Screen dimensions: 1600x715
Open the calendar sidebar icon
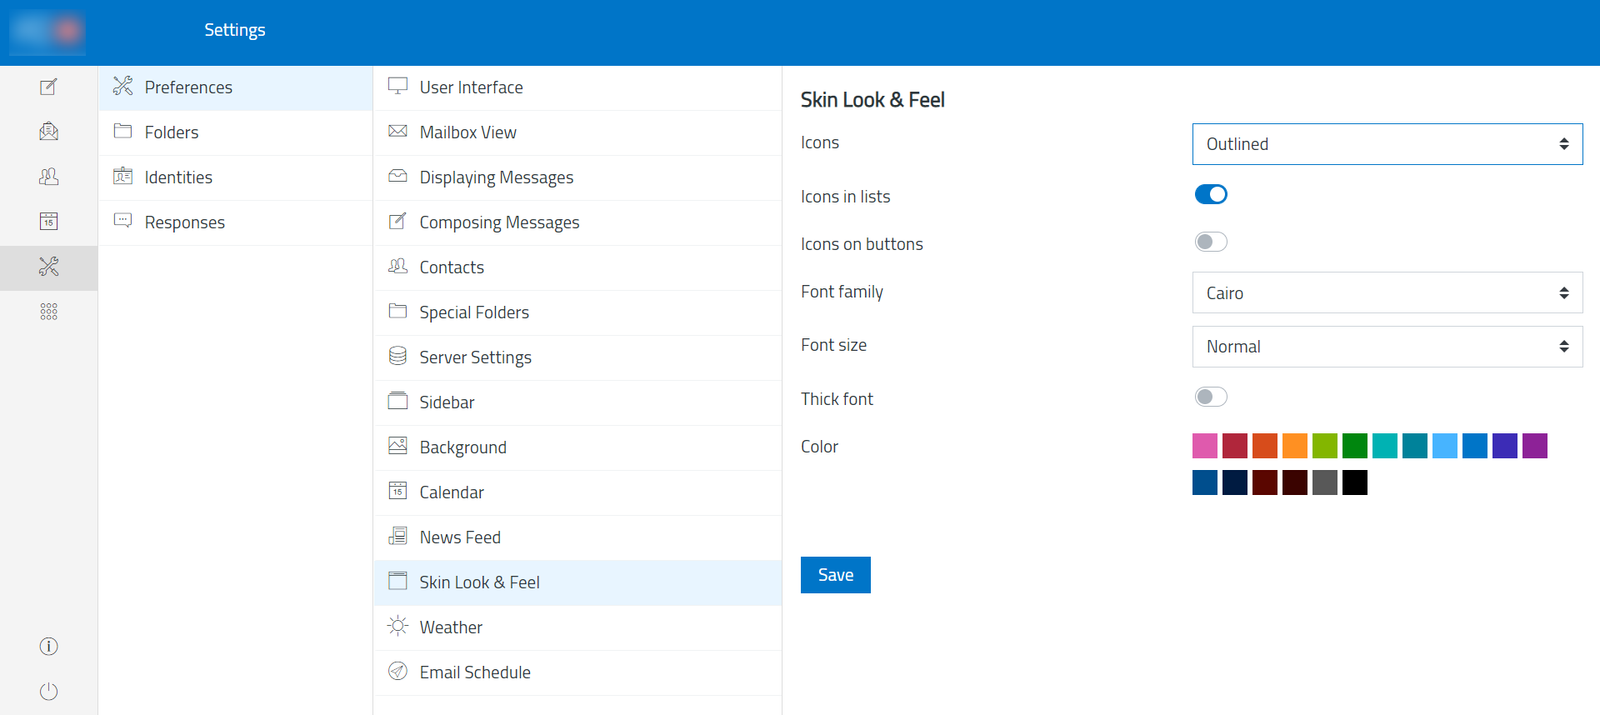point(48,221)
